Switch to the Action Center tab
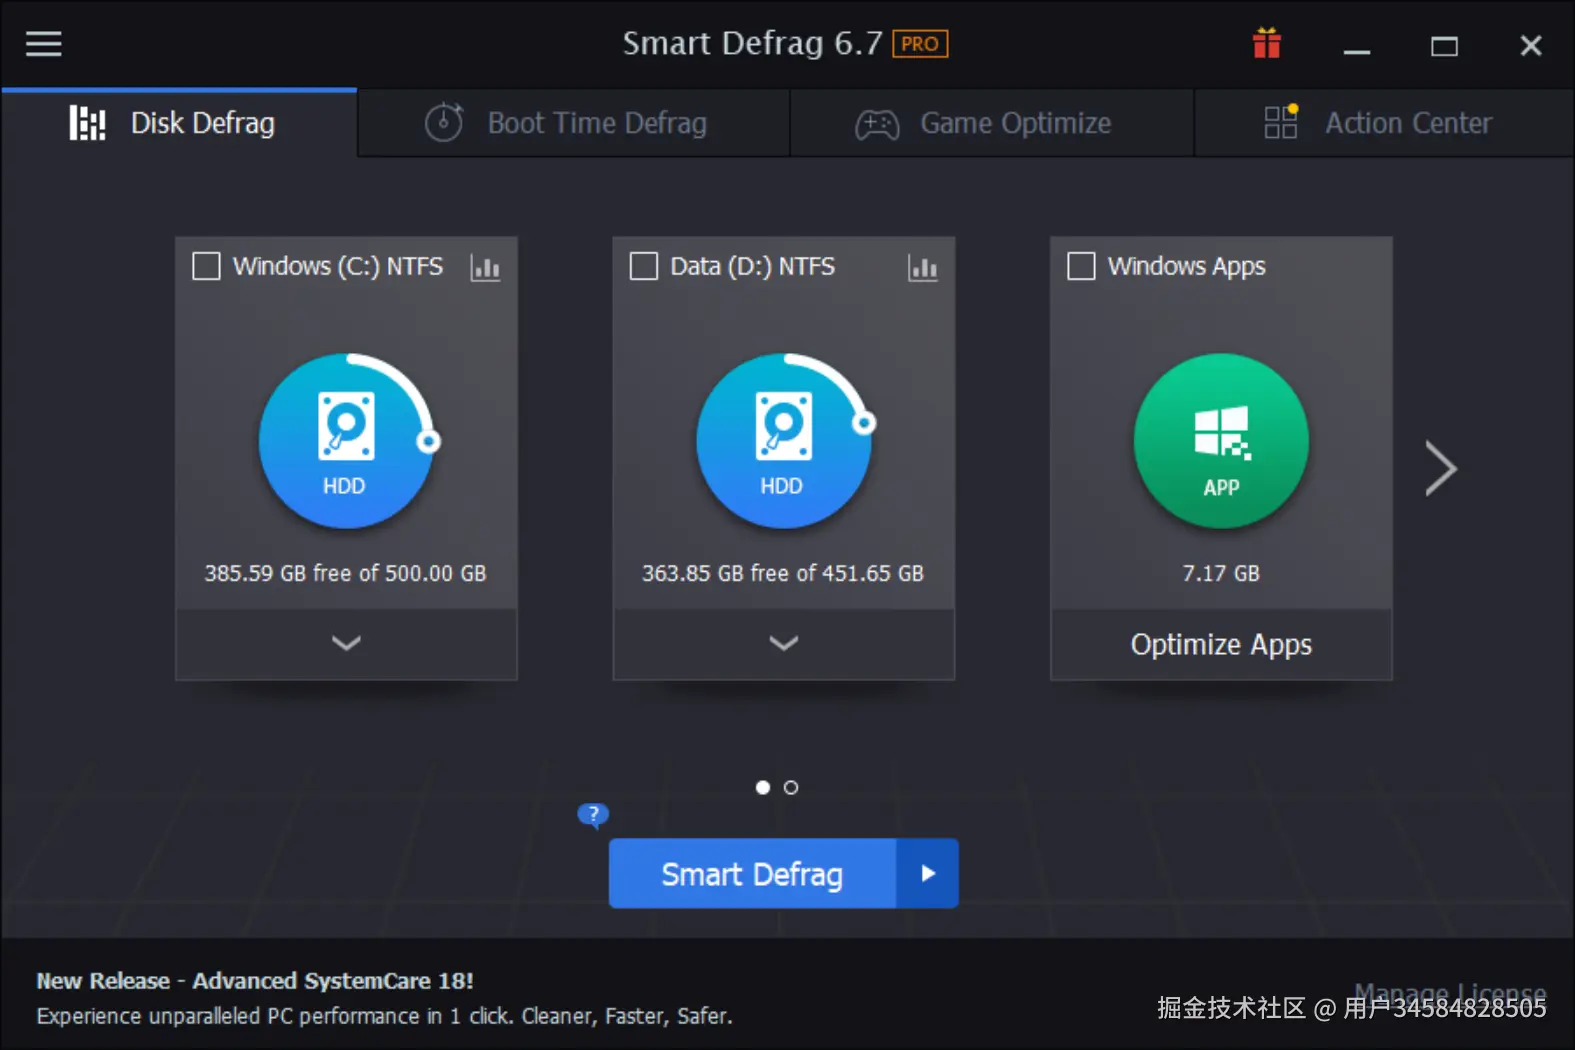Screen dimensions: 1575x1050 pos(1384,123)
